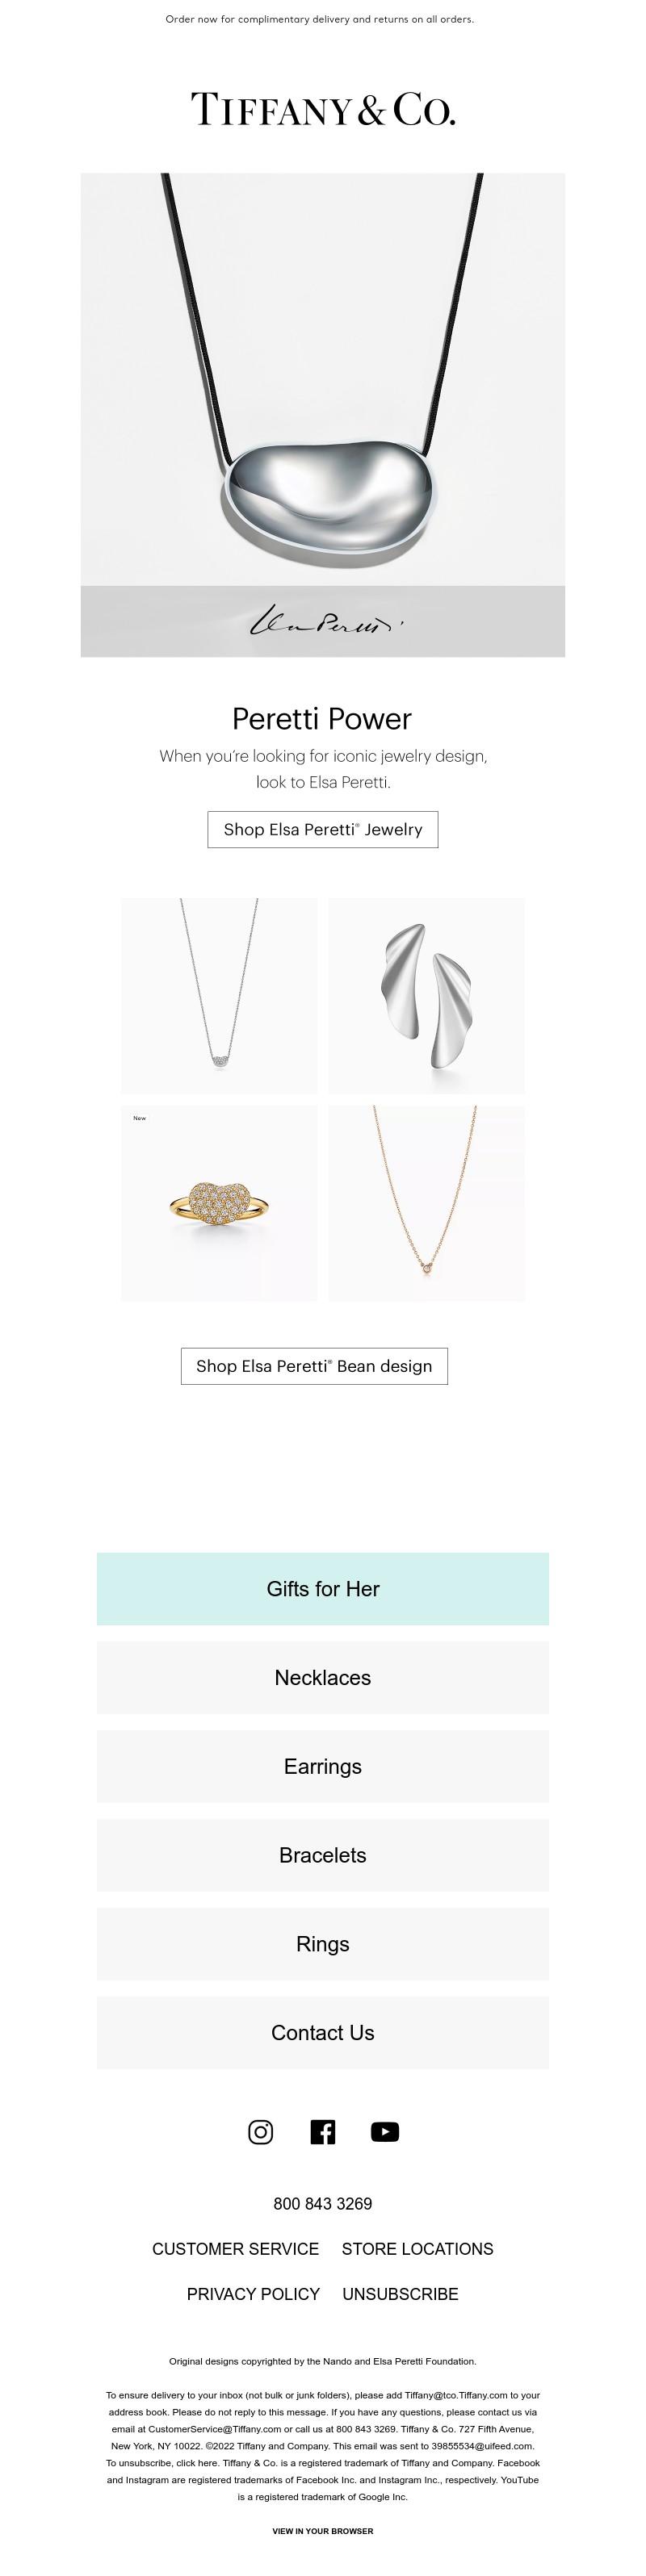Screen dimensions: 646x2576
Task: Select the Contact Us menu item
Action: click(323, 2033)
